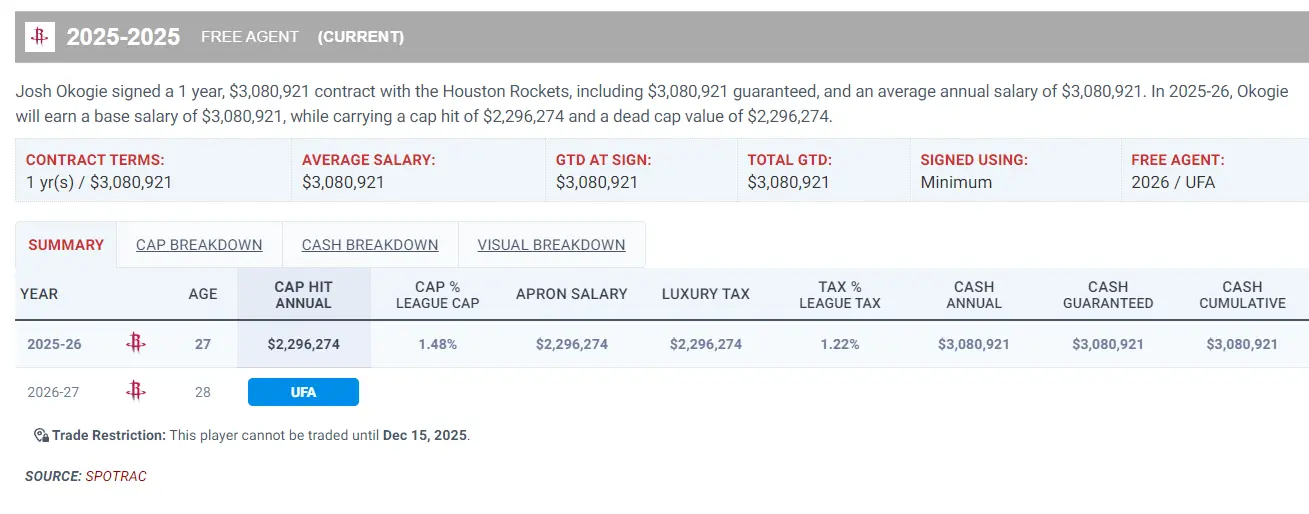This screenshot has height=514, width=1309.
Task: Click the Cap Hit Annual column header
Action: [x=304, y=294]
